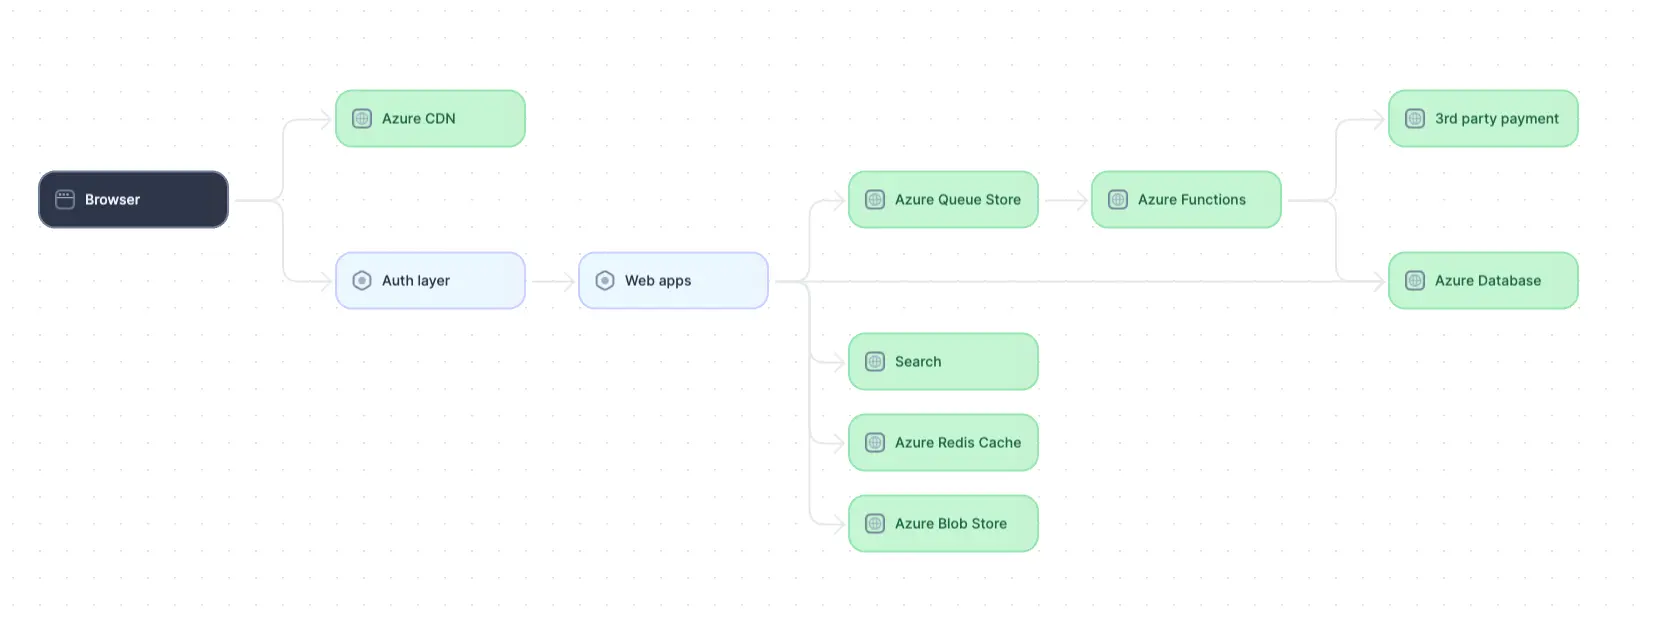
Task: Select the Browser node label
Action: coord(112,200)
